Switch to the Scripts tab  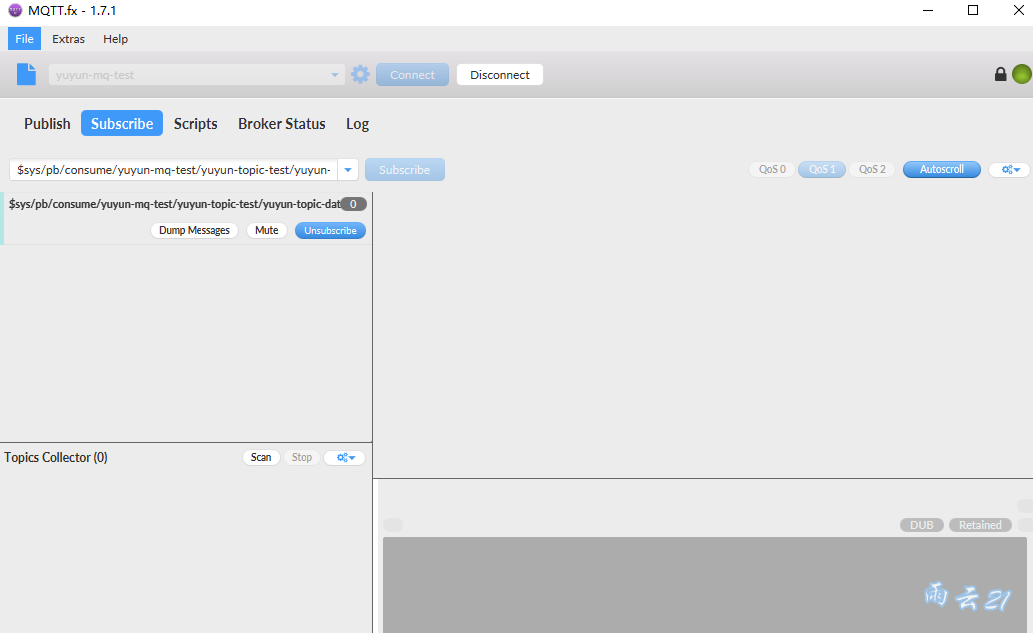[x=196, y=124]
